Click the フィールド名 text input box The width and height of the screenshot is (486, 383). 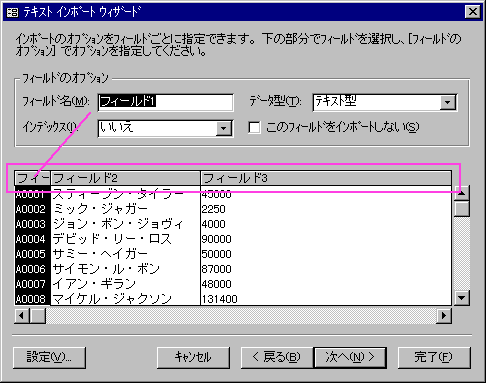click(166, 102)
